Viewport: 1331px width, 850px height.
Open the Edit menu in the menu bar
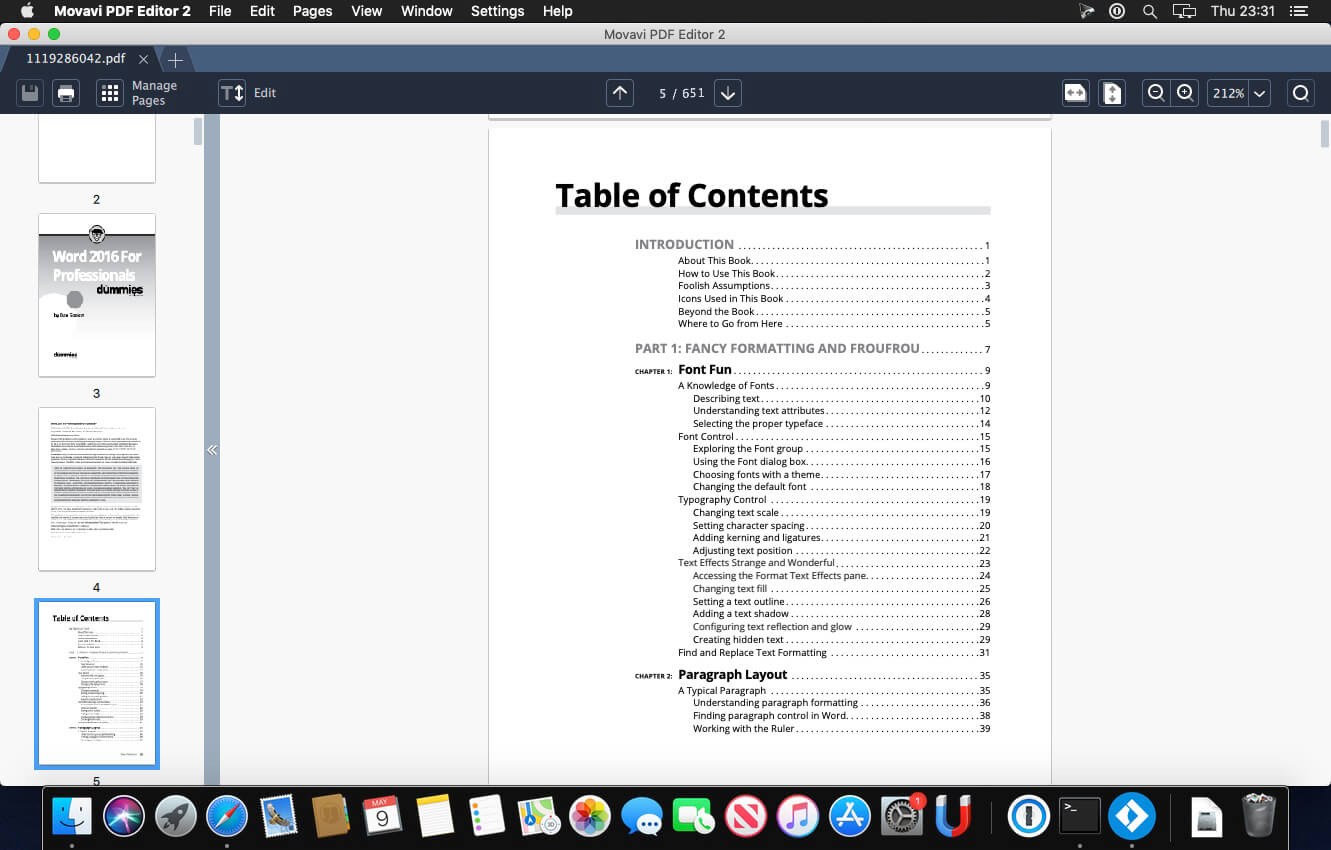coord(262,11)
